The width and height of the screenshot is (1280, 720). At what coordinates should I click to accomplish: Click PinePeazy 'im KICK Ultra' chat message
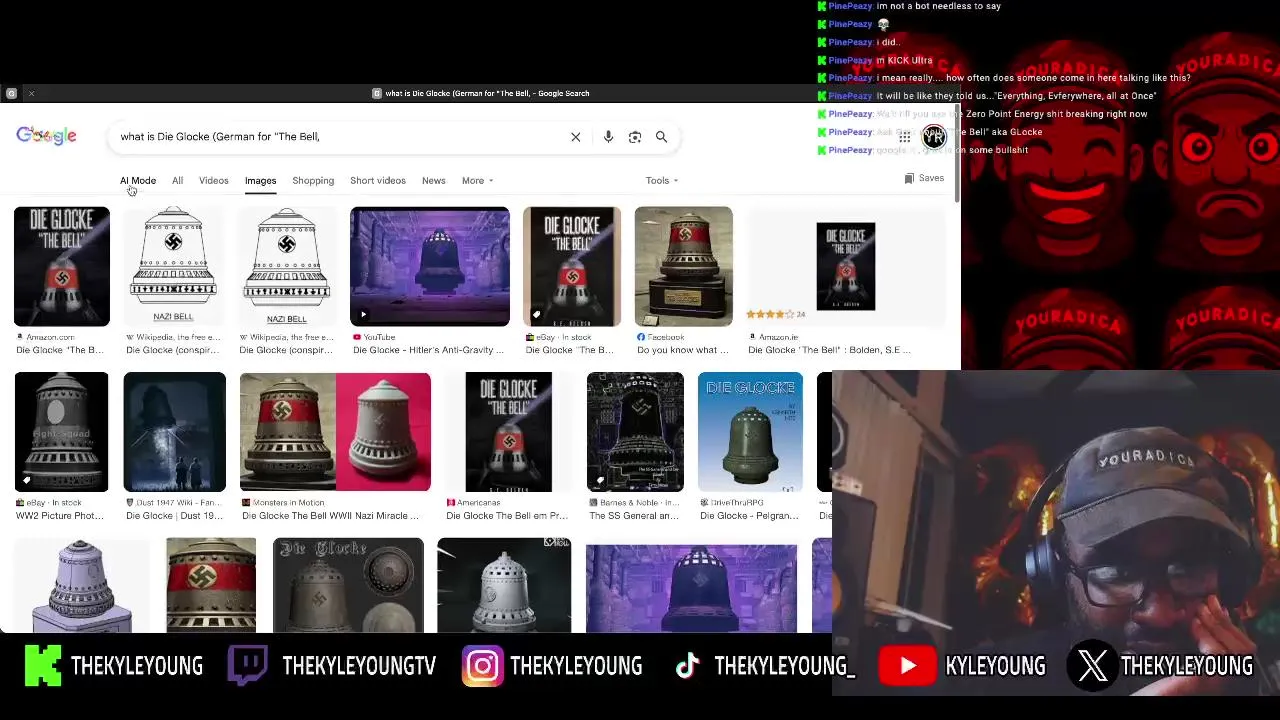(904, 60)
